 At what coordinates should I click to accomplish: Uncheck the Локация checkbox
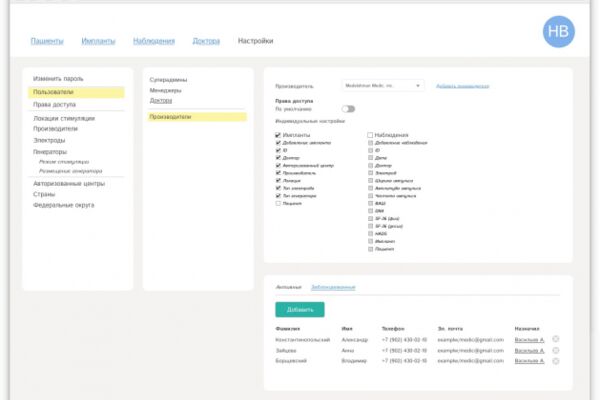click(278, 181)
